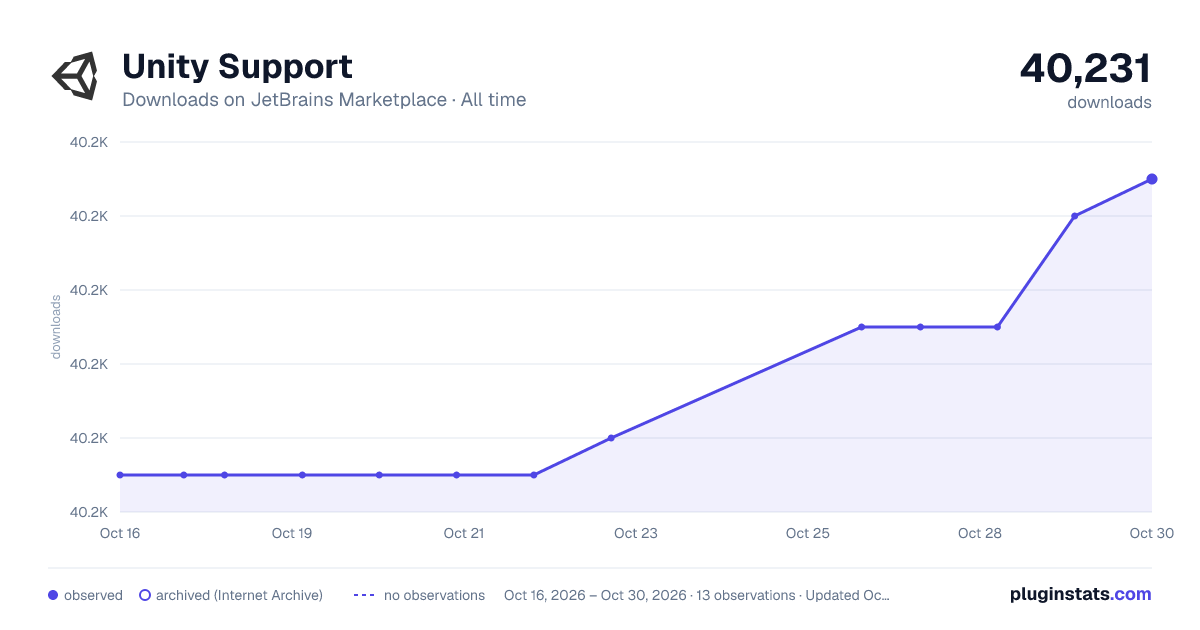
Task: Click the 'downloads' label under 40,231
Action: pos(1109,102)
